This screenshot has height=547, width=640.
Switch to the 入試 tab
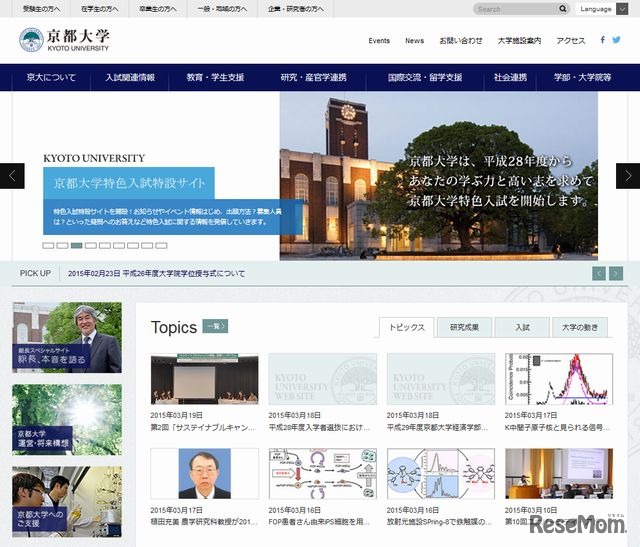(522, 327)
